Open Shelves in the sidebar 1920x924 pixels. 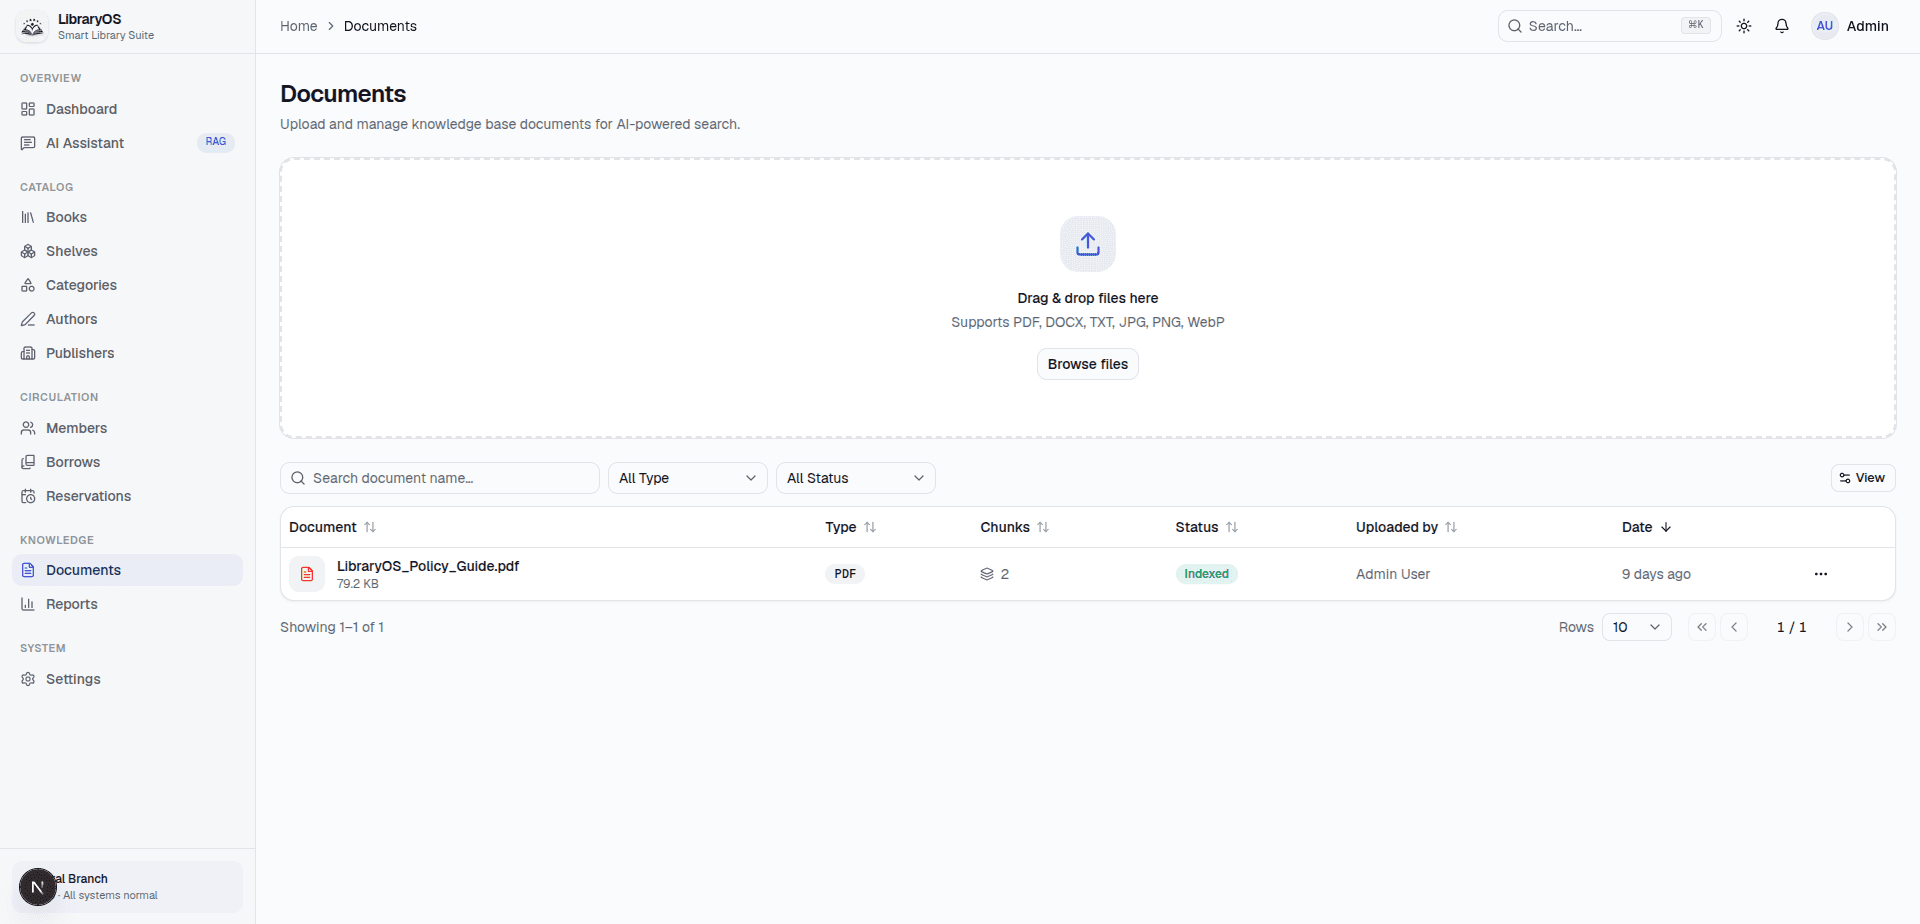point(128,251)
